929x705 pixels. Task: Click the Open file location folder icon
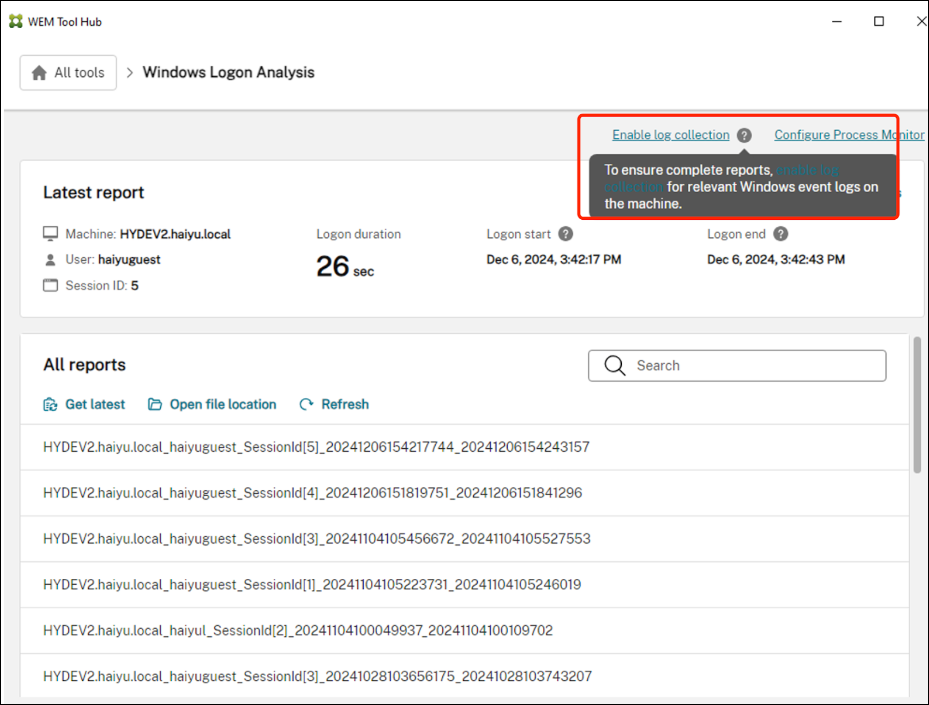click(154, 404)
